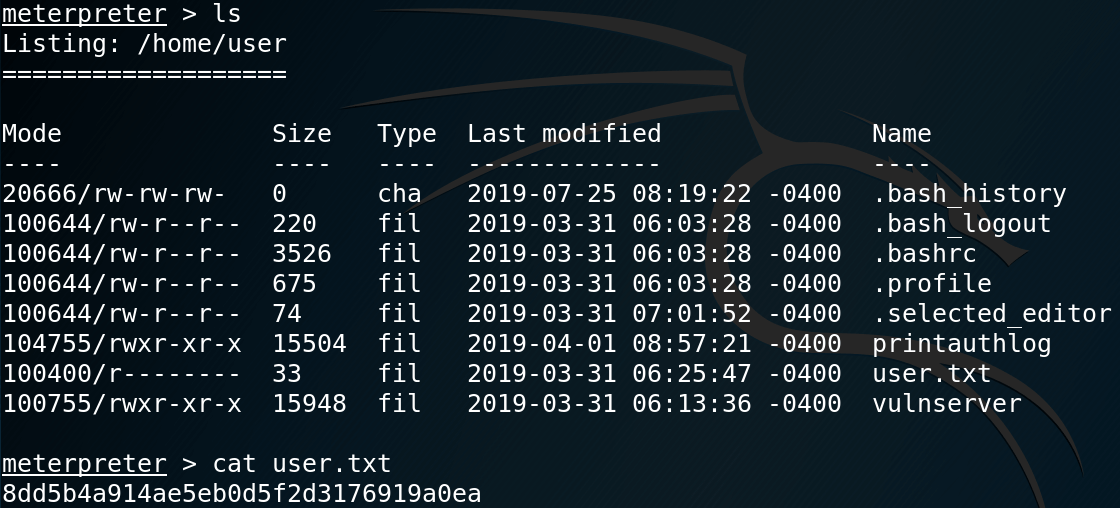Click the Type column header
The height and width of the screenshot is (508, 1120).
click(406, 134)
